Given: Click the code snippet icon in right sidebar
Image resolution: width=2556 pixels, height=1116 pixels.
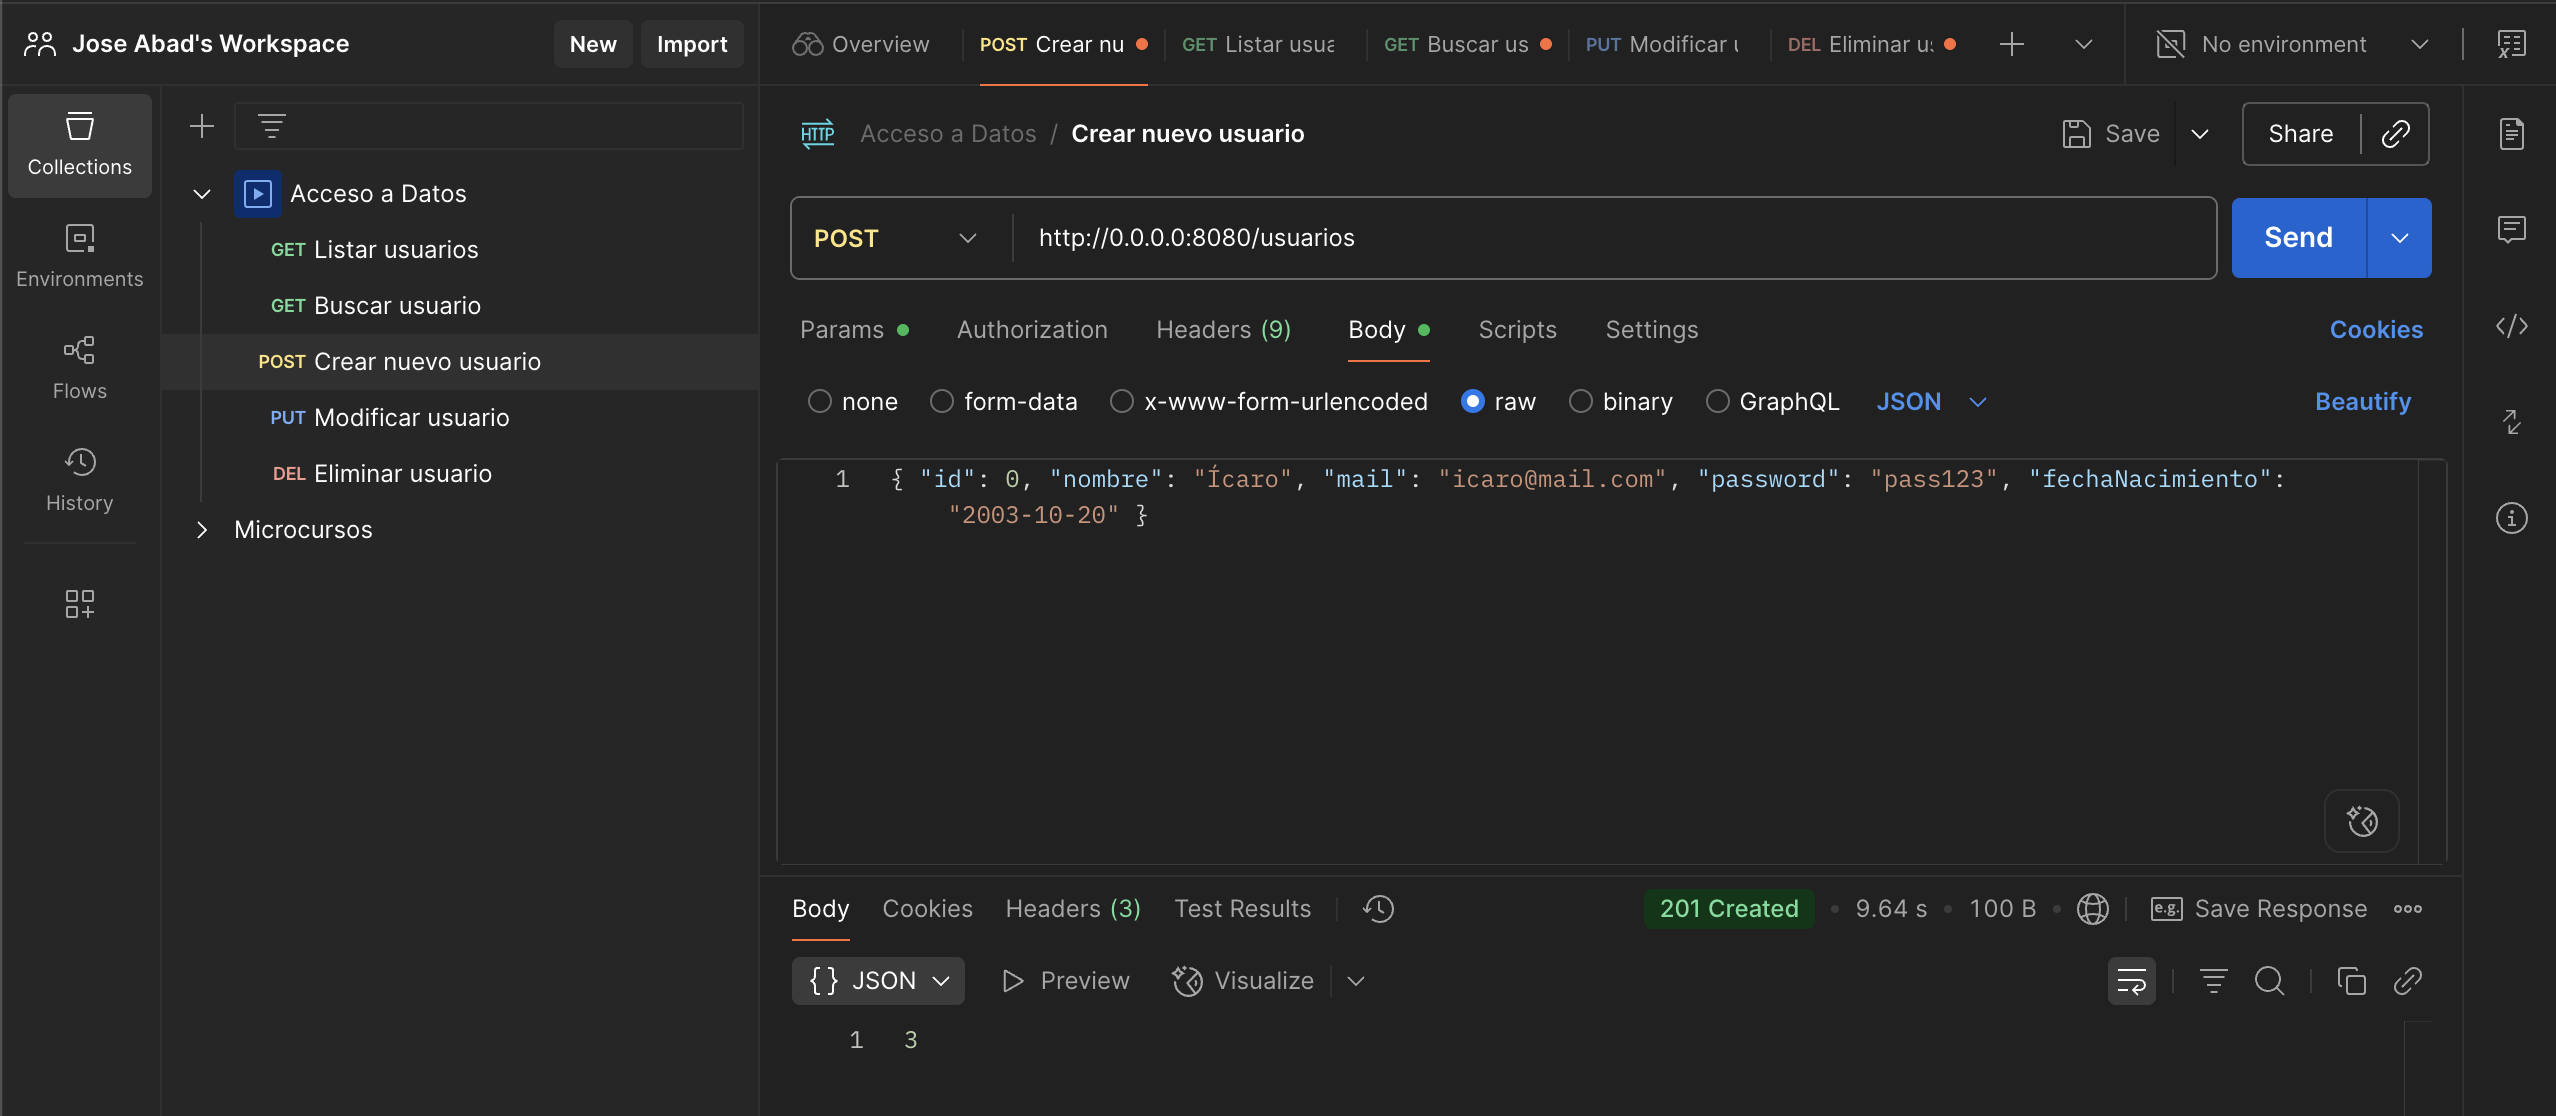Looking at the screenshot, I should [2511, 326].
